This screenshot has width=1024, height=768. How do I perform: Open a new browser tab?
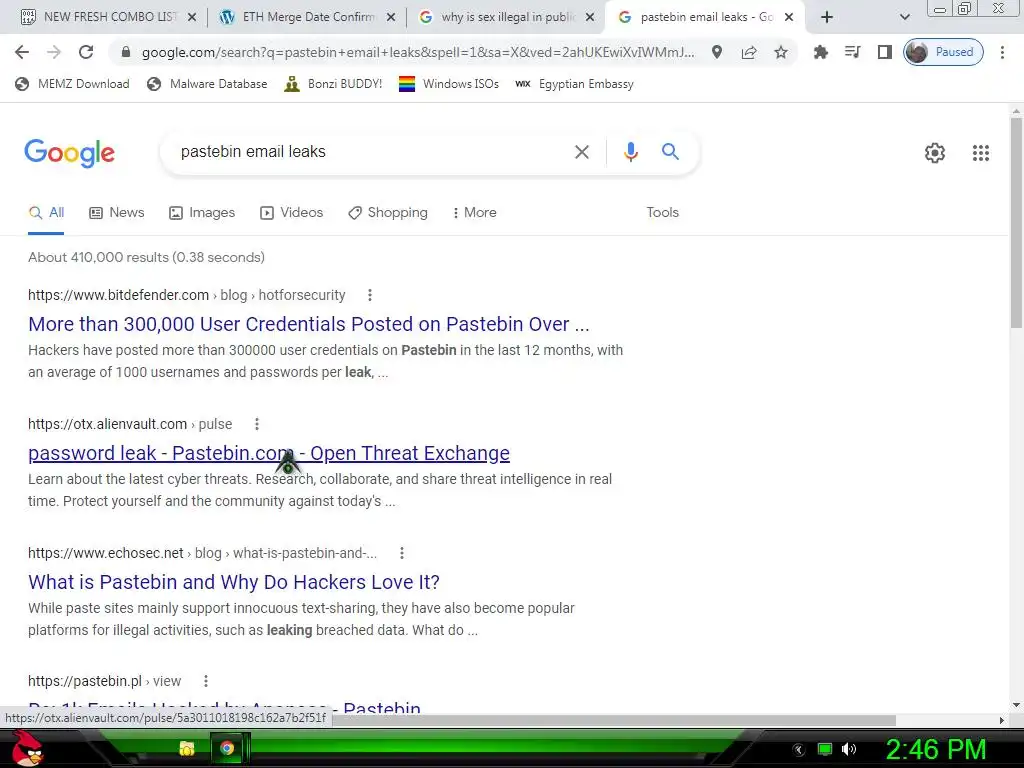(x=827, y=17)
